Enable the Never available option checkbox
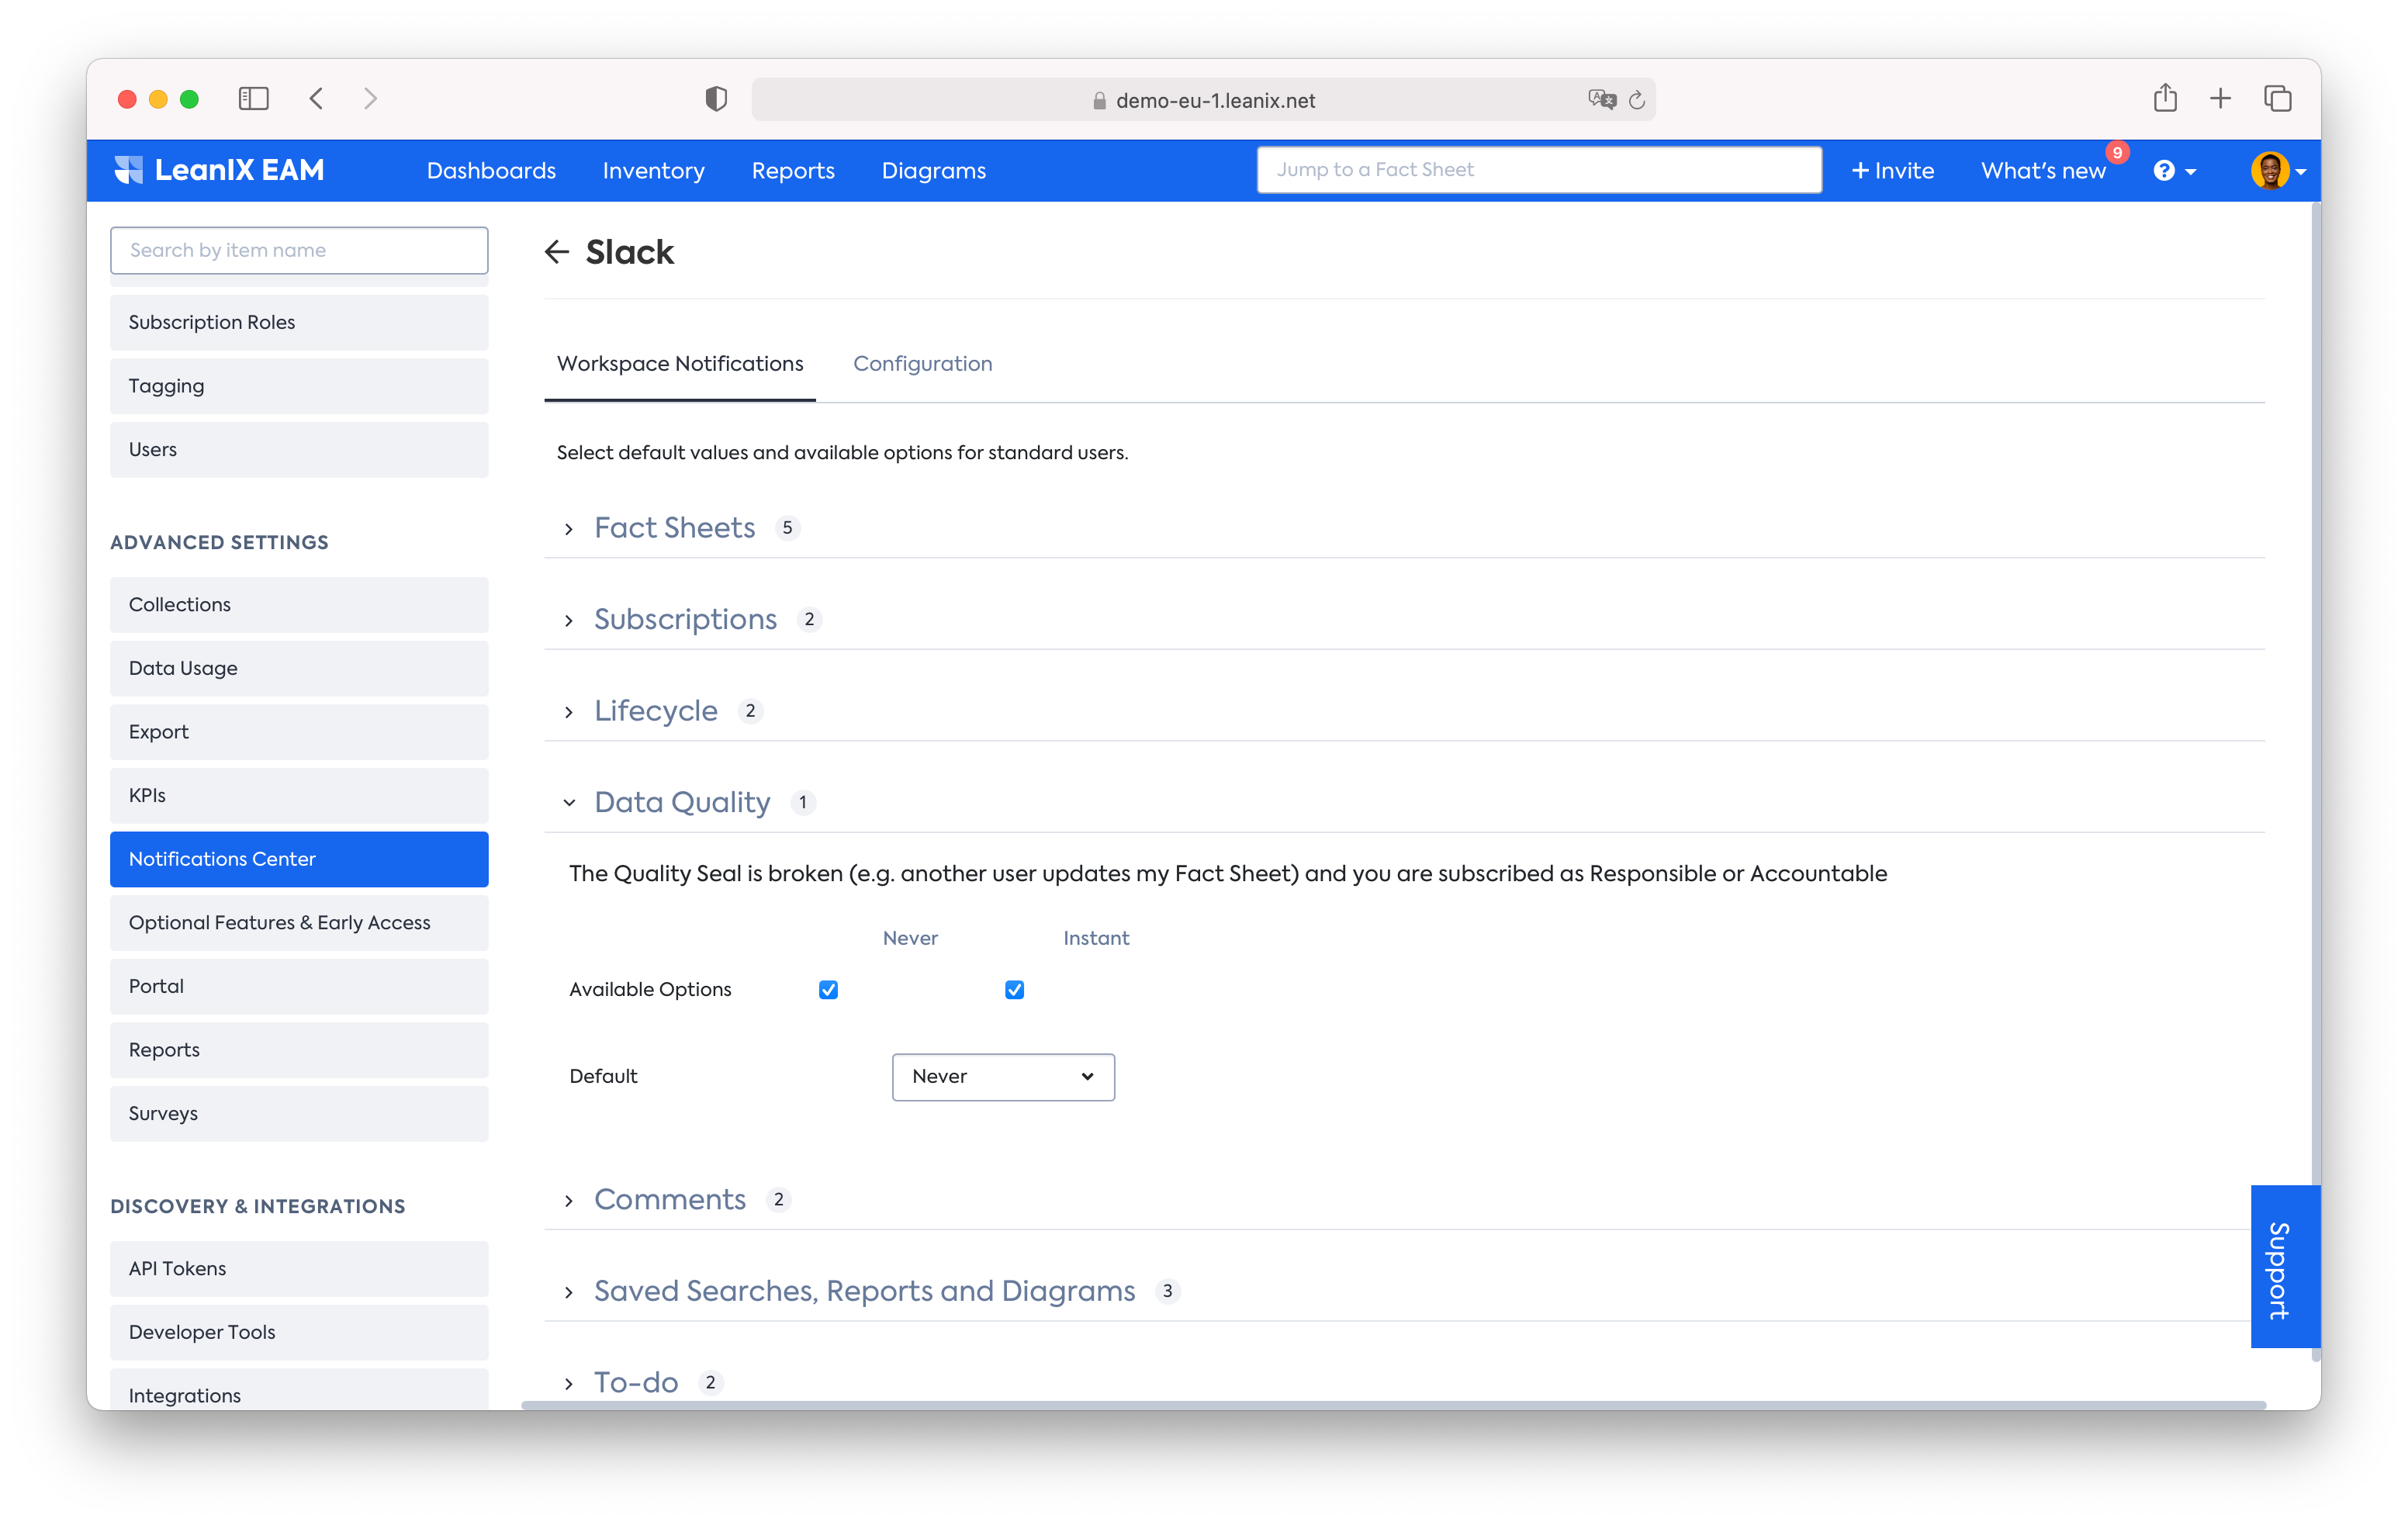The image size is (2408, 1525). click(828, 990)
